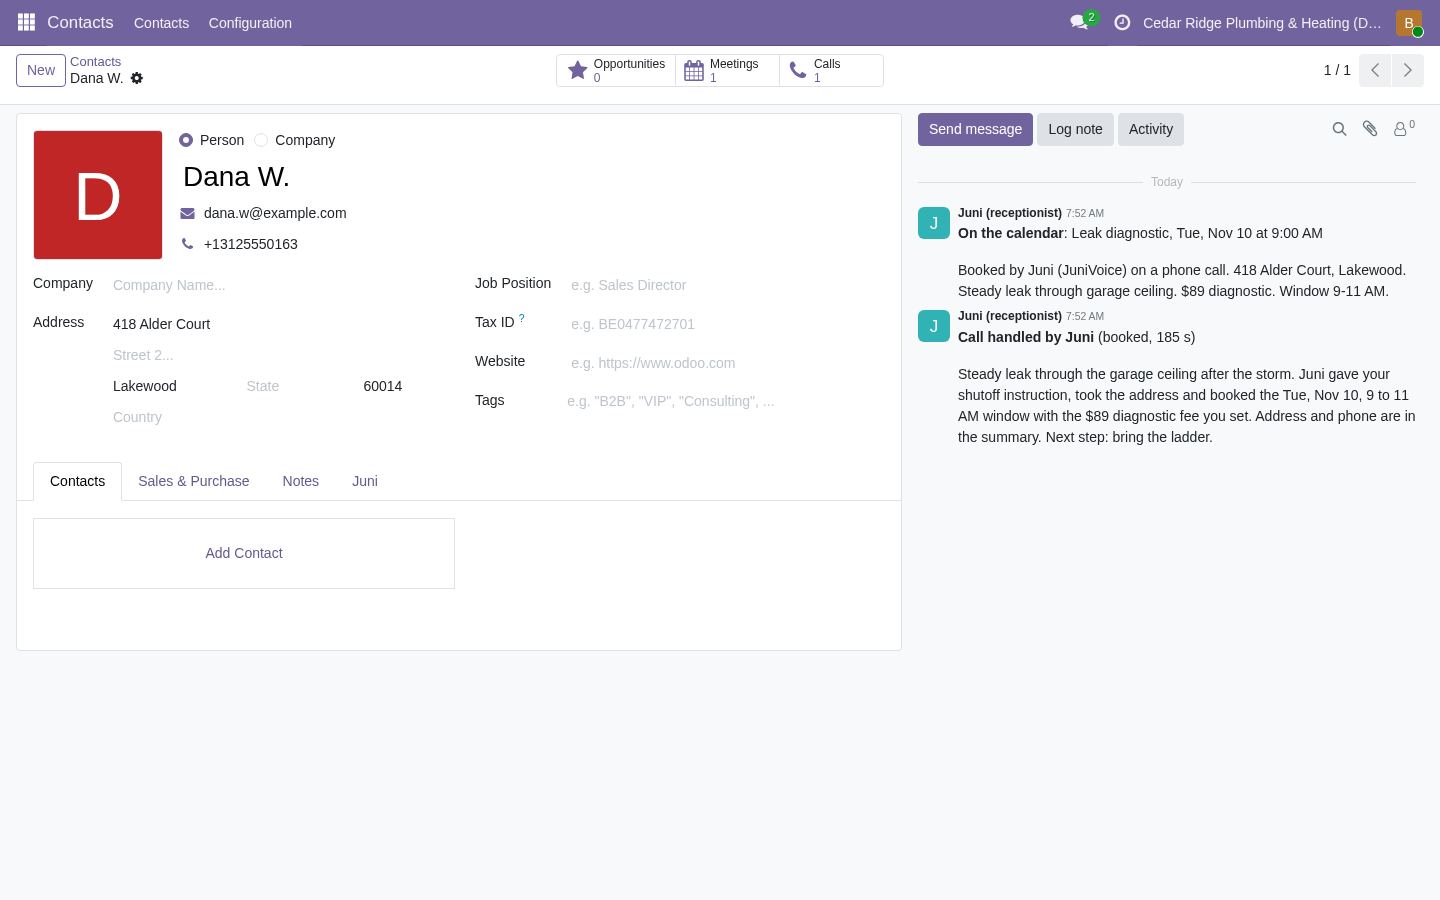Open the Calls phone stat button
This screenshot has height=900, width=1440.
tap(831, 70)
